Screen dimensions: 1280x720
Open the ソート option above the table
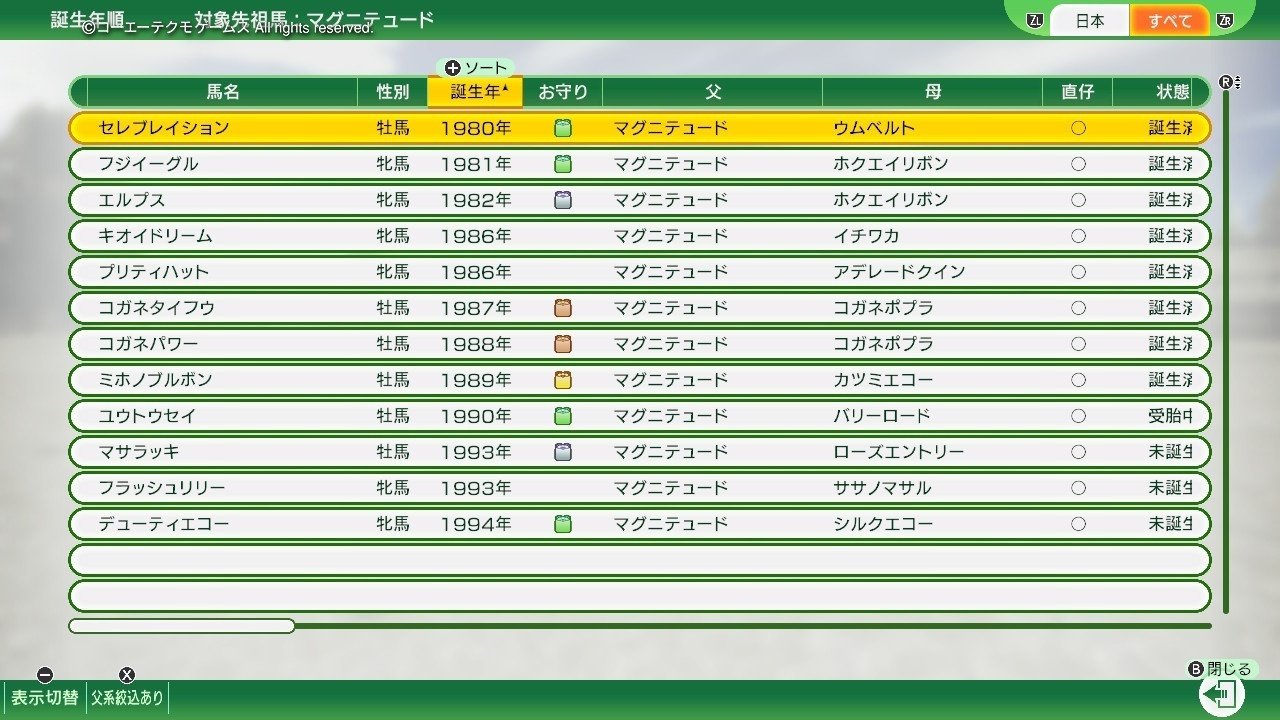[477, 67]
